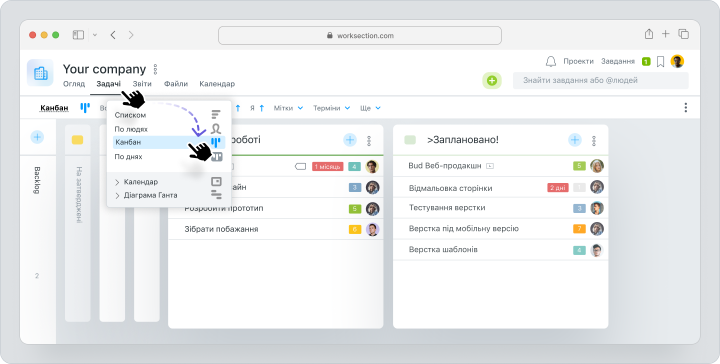
Task: Click assignee avatar on Верстка шаблонів
Action: 596,250
